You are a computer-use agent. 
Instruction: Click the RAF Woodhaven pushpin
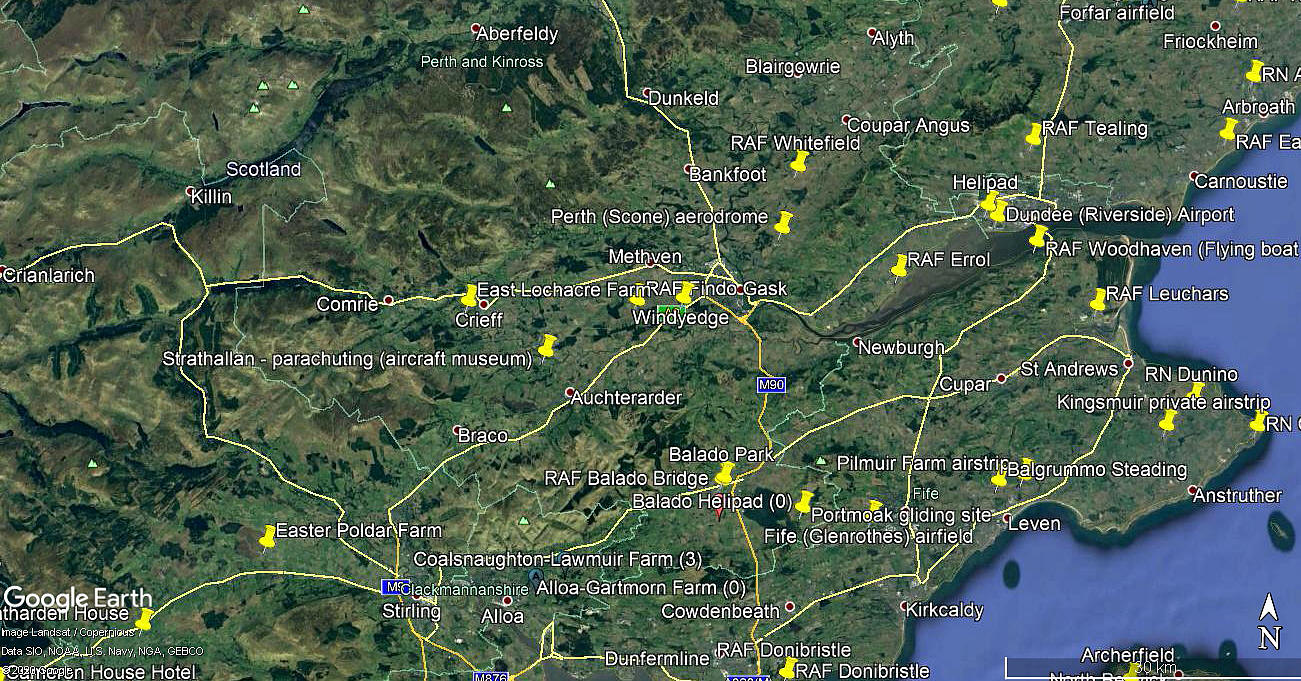[x=1038, y=236]
